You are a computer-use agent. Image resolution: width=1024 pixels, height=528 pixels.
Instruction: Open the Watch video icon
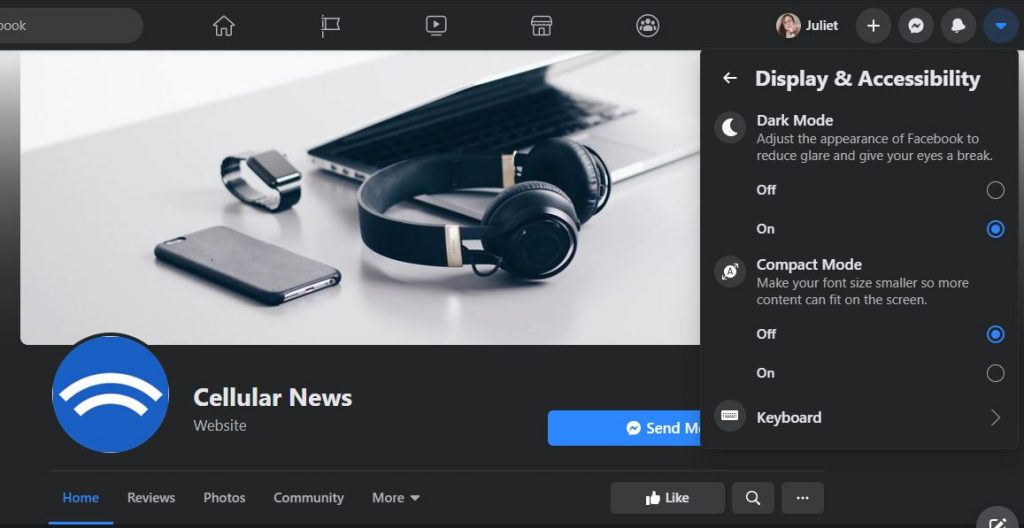pos(436,26)
